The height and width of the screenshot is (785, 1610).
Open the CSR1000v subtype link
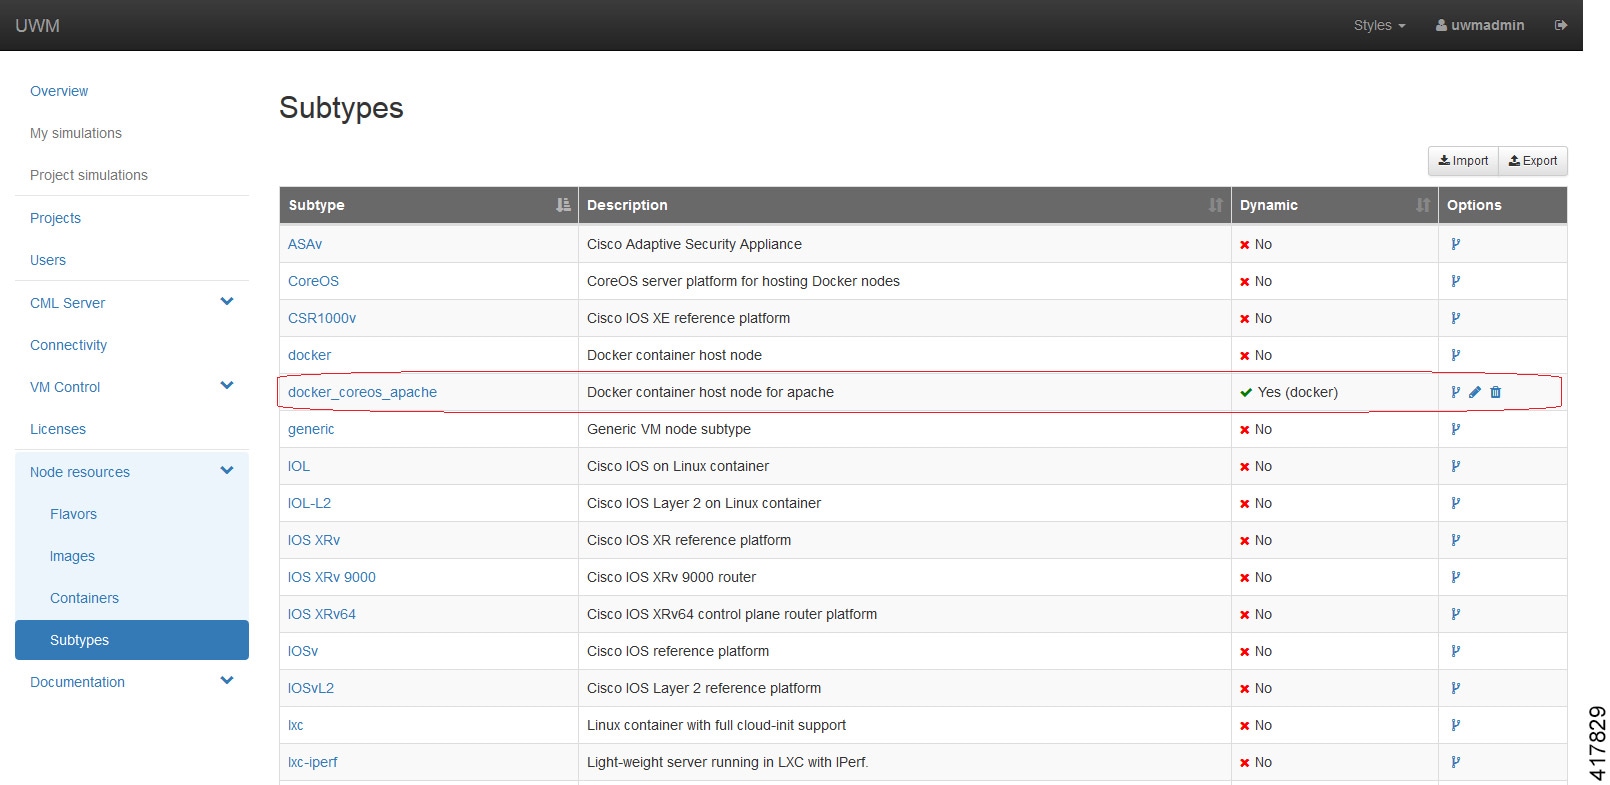(x=322, y=318)
